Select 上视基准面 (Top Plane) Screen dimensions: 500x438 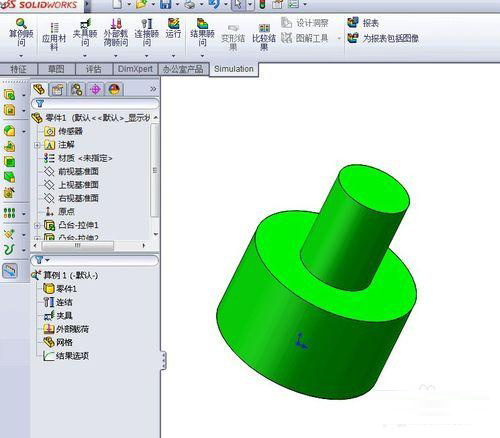pyautogui.click(x=71, y=185)
